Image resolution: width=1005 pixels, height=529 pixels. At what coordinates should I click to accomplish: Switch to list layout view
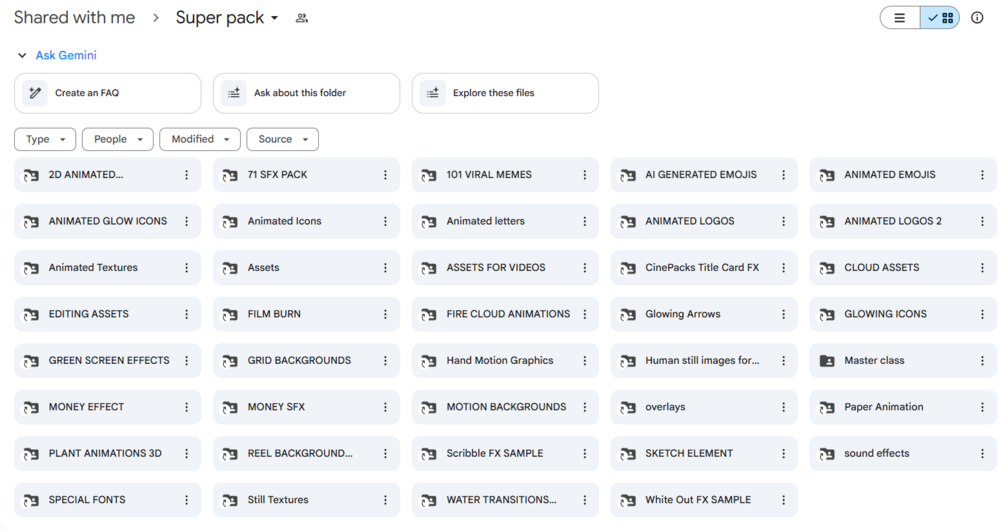(x=900, y=18)
